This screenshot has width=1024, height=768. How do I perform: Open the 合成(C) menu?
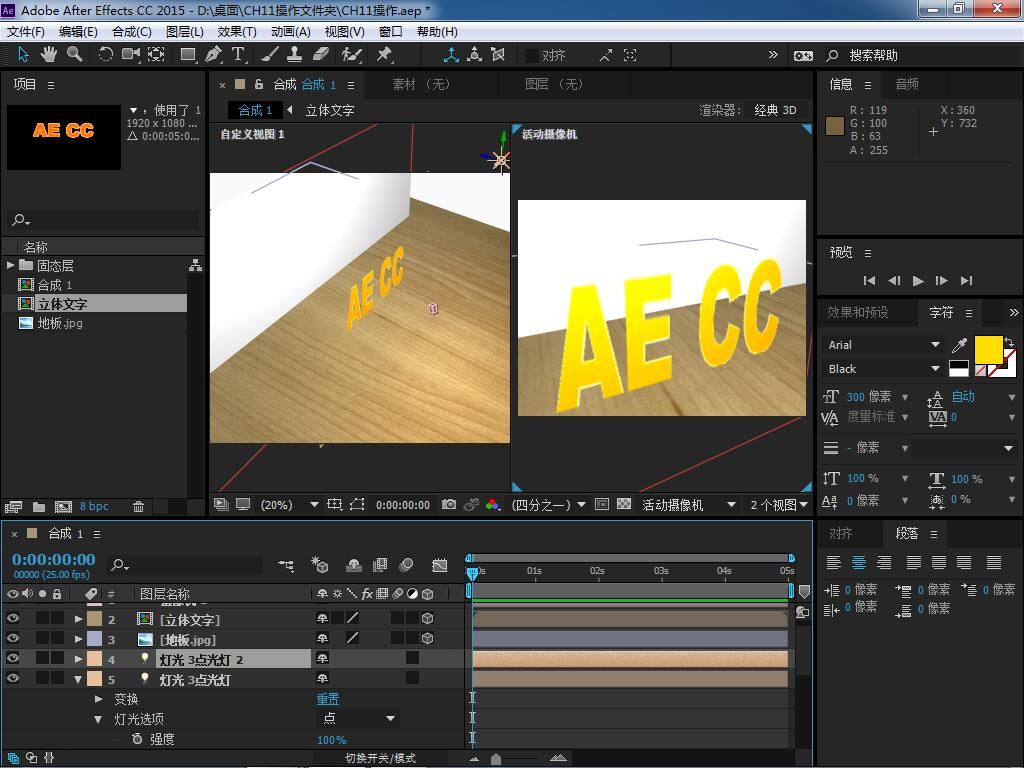tap(131, 31)
